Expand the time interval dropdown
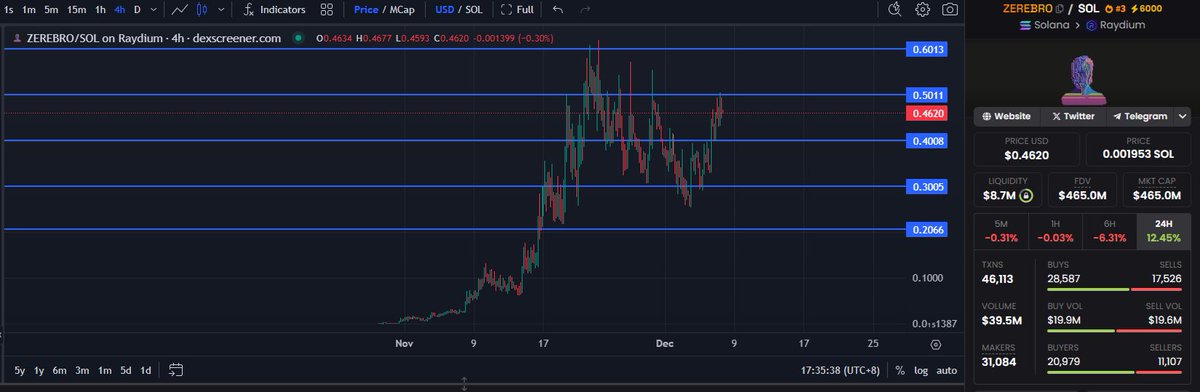This screenshot has height=392, width=1200. [153, 9]
